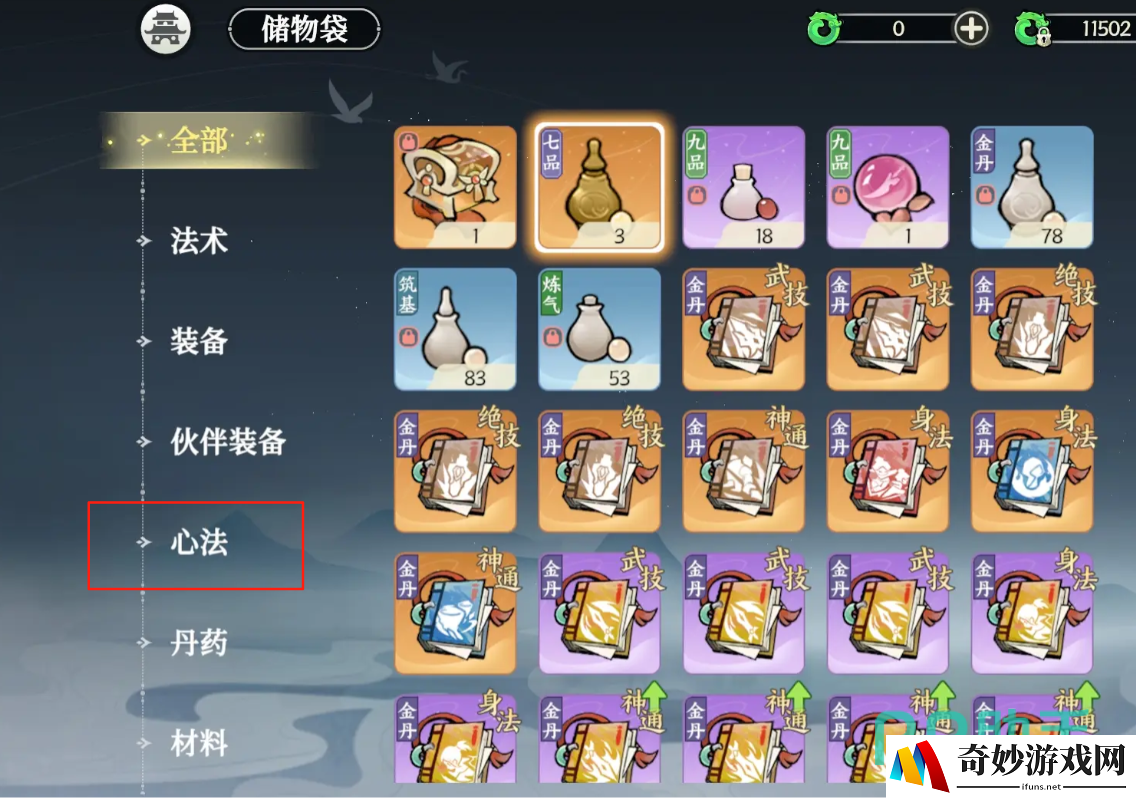The height and width of the screenshot is (798, 1136).
Task: Open the blue 身法 skill book
Action: [x=1032, y=471]
